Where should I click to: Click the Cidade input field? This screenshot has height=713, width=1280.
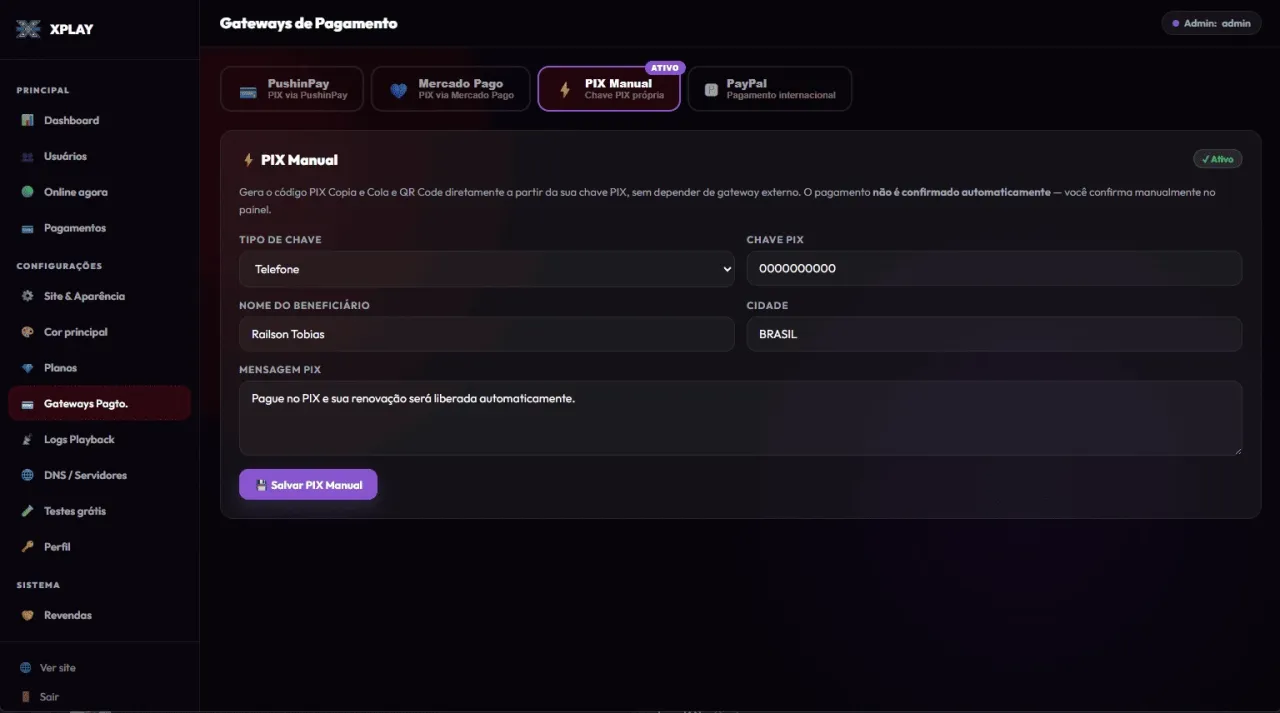tap(994, 334)
